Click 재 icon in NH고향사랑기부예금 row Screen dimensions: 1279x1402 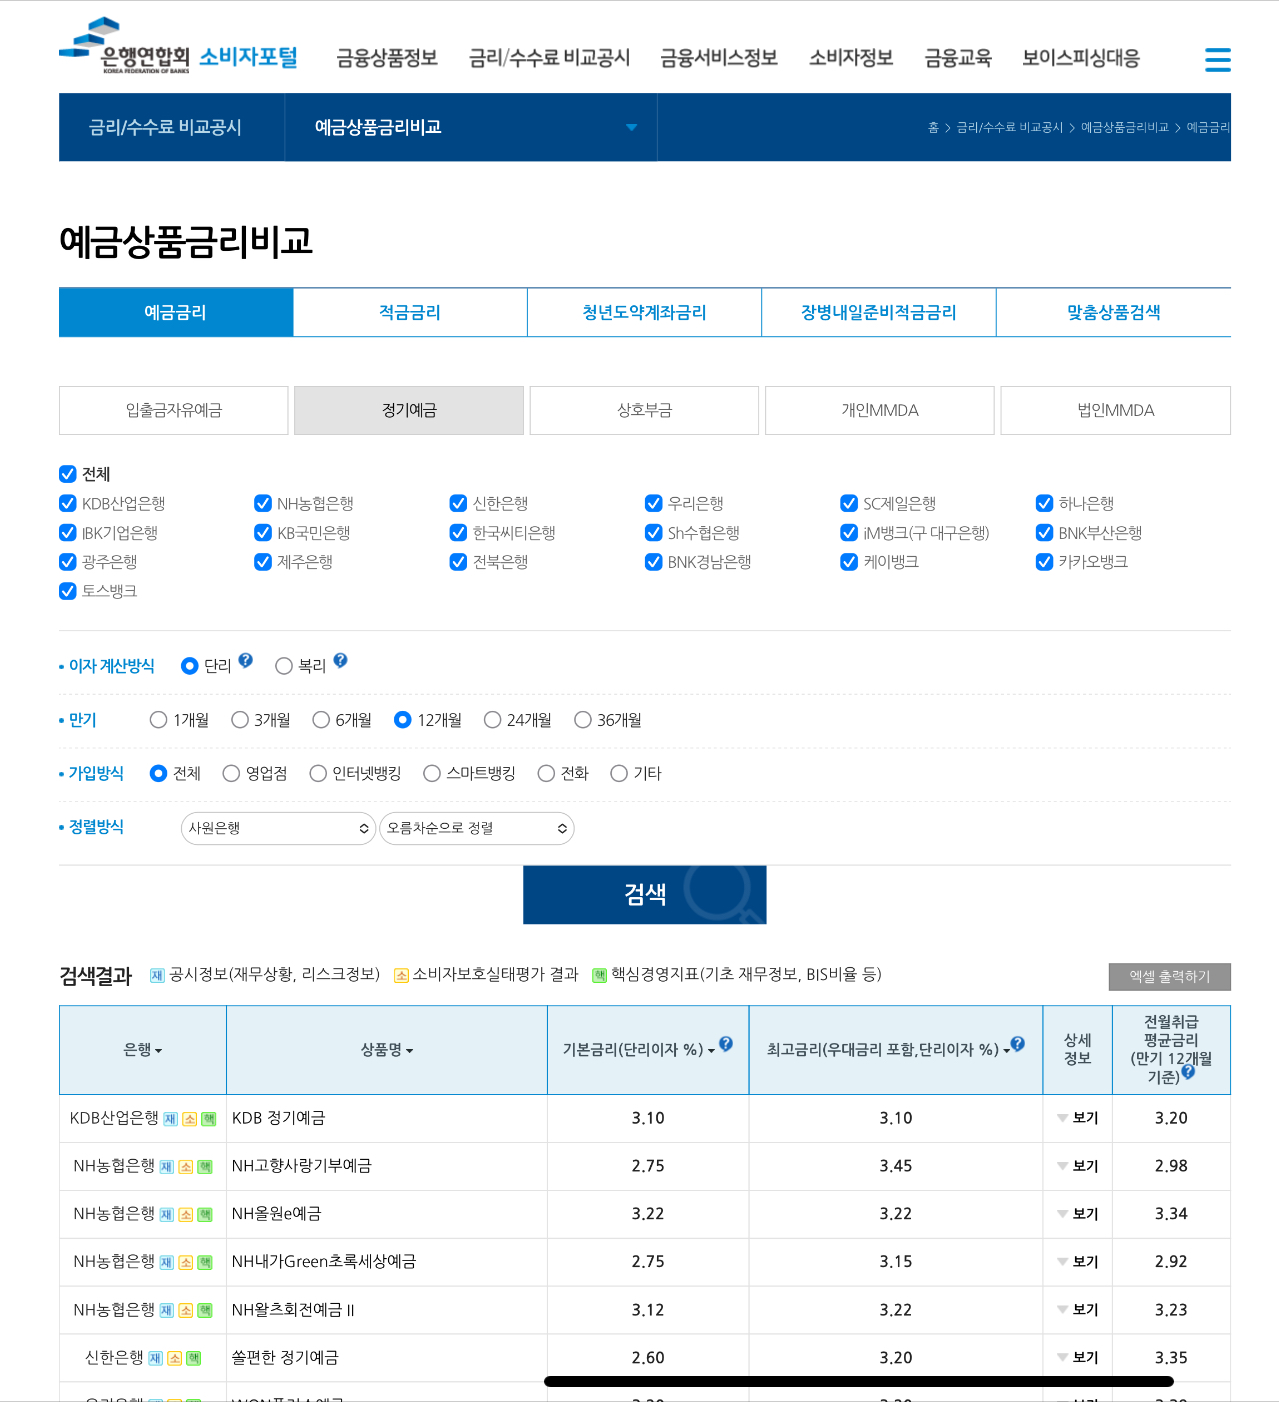(x=167, y=1167)
